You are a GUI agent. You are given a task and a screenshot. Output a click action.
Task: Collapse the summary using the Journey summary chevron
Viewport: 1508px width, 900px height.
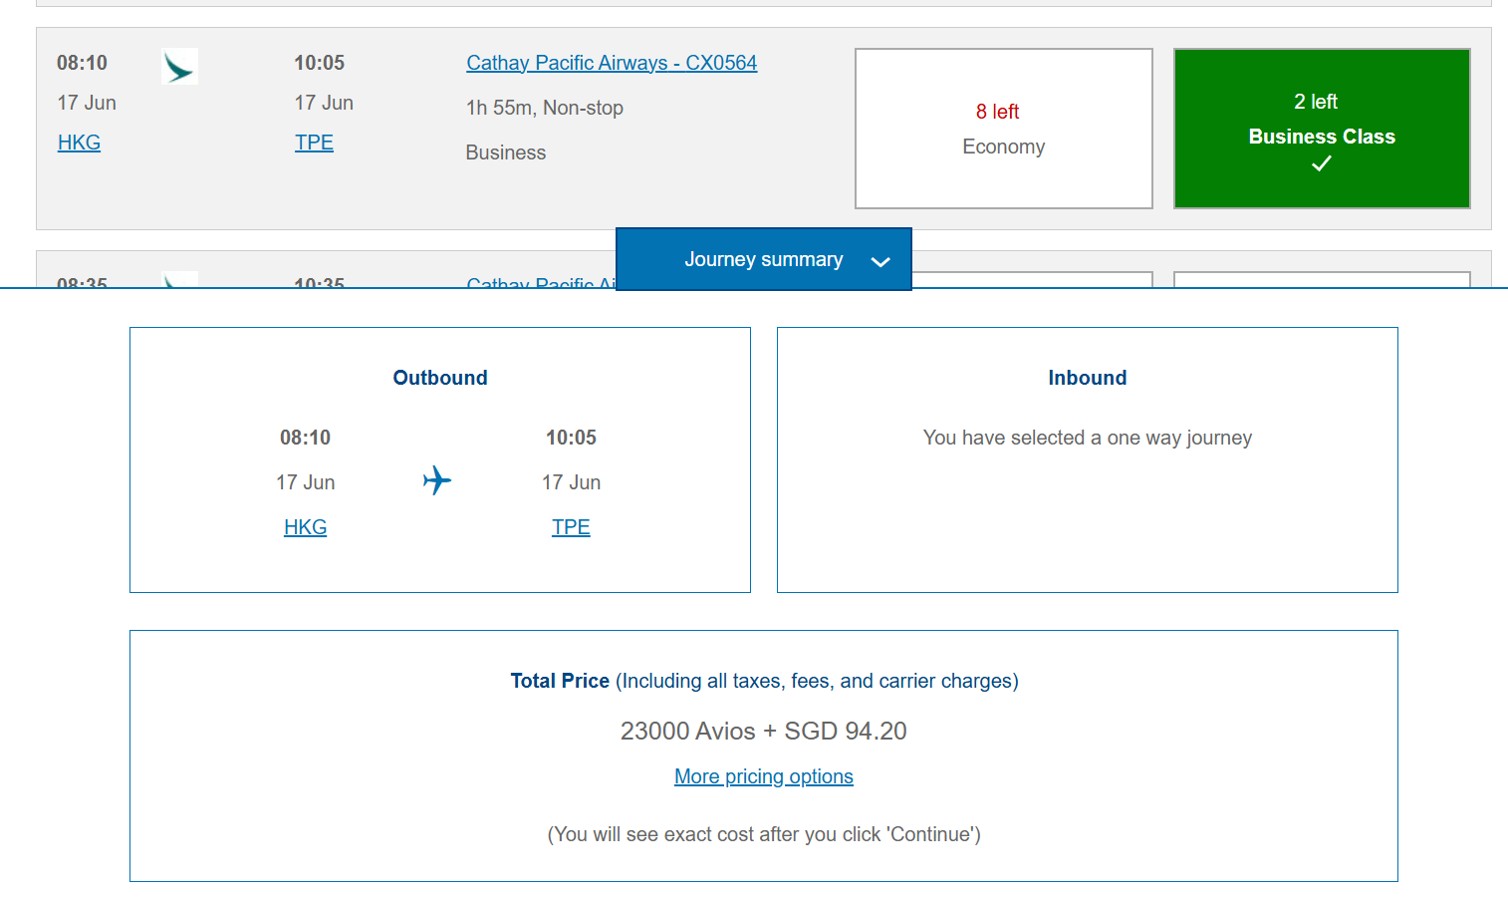(880, 262)
